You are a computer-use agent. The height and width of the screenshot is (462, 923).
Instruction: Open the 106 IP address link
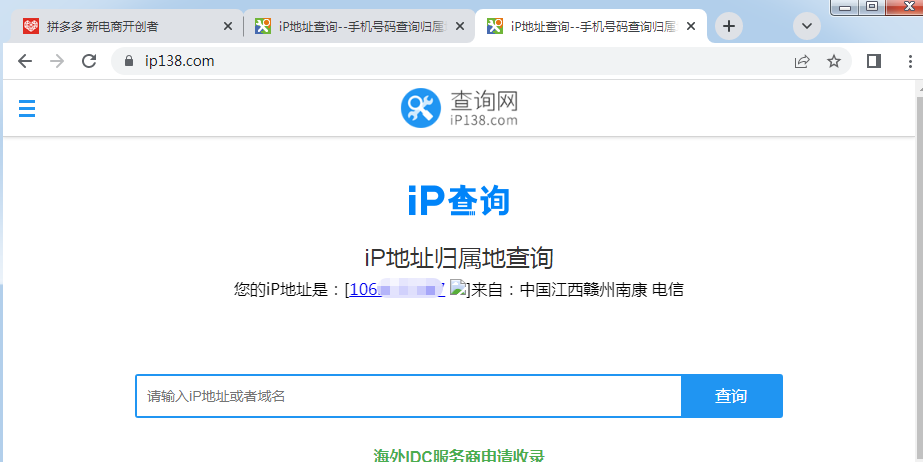(x=397, y=290)
